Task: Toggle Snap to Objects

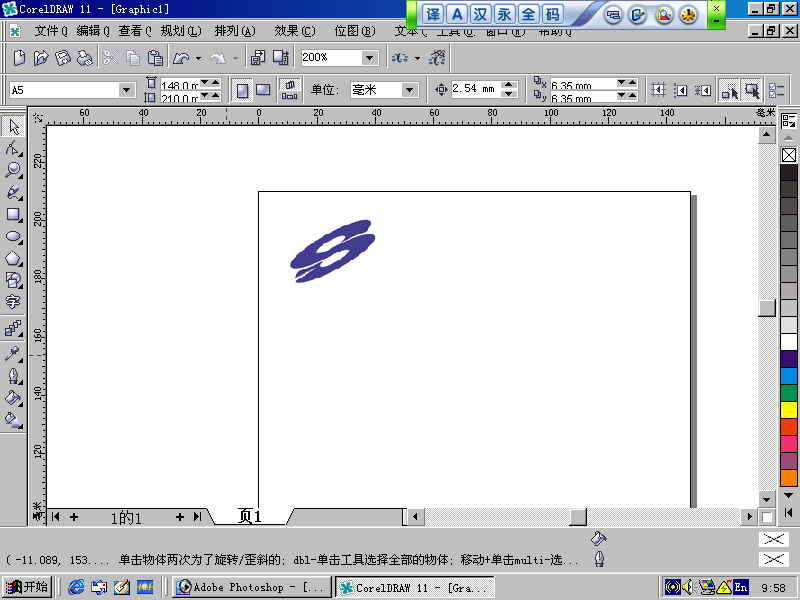Action: (703, 90)
